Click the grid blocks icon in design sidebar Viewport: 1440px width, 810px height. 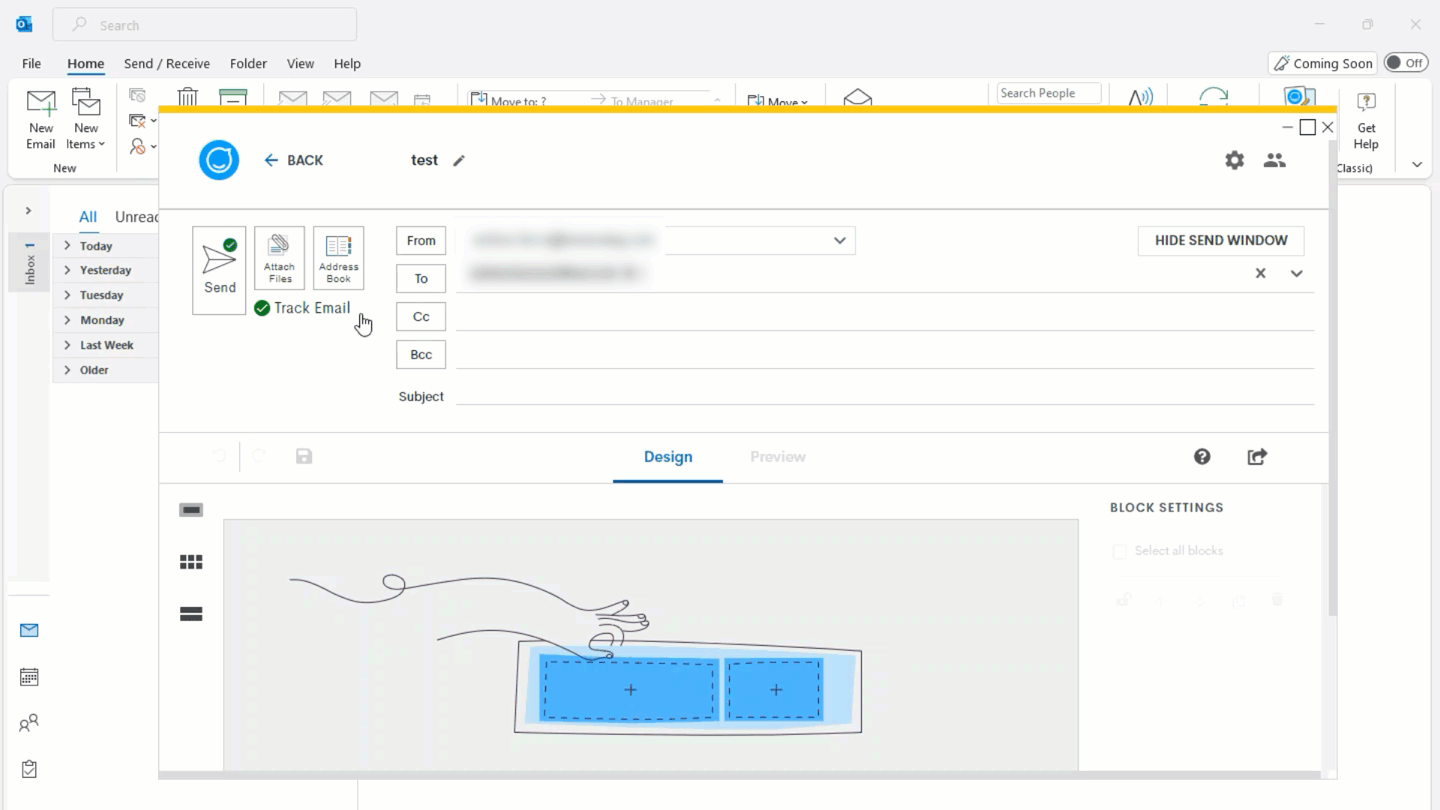190,561
